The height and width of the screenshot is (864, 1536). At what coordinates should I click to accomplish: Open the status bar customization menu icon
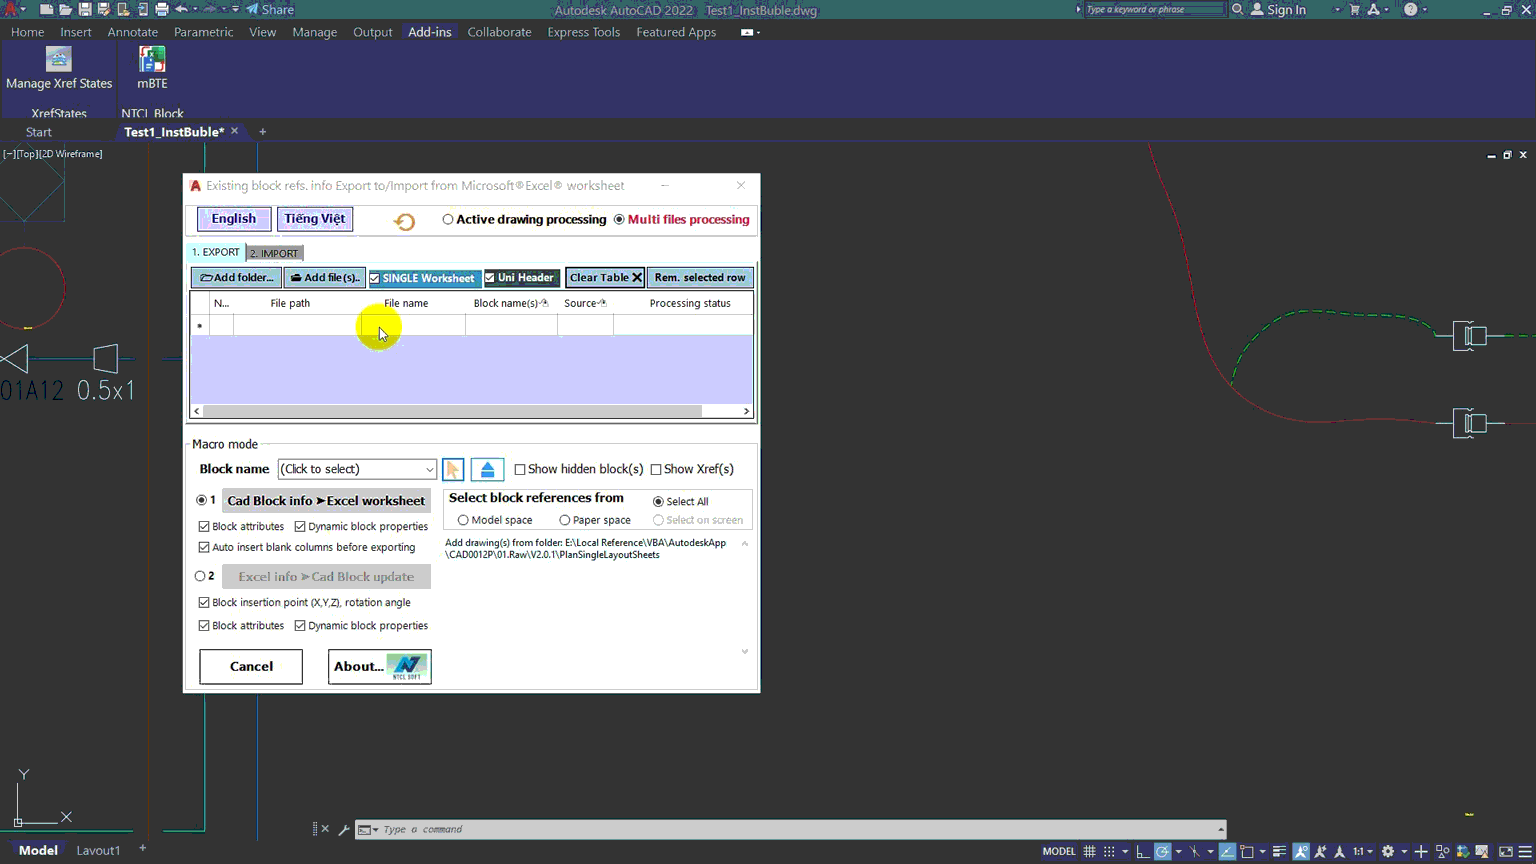pos(1525,852)
